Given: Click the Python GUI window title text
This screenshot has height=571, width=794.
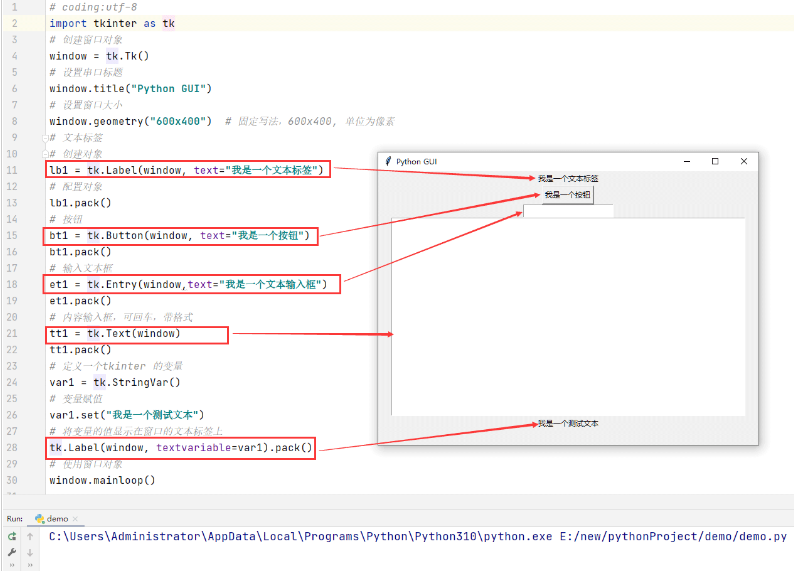Looking at the screenshot, I should pos(416,161).
